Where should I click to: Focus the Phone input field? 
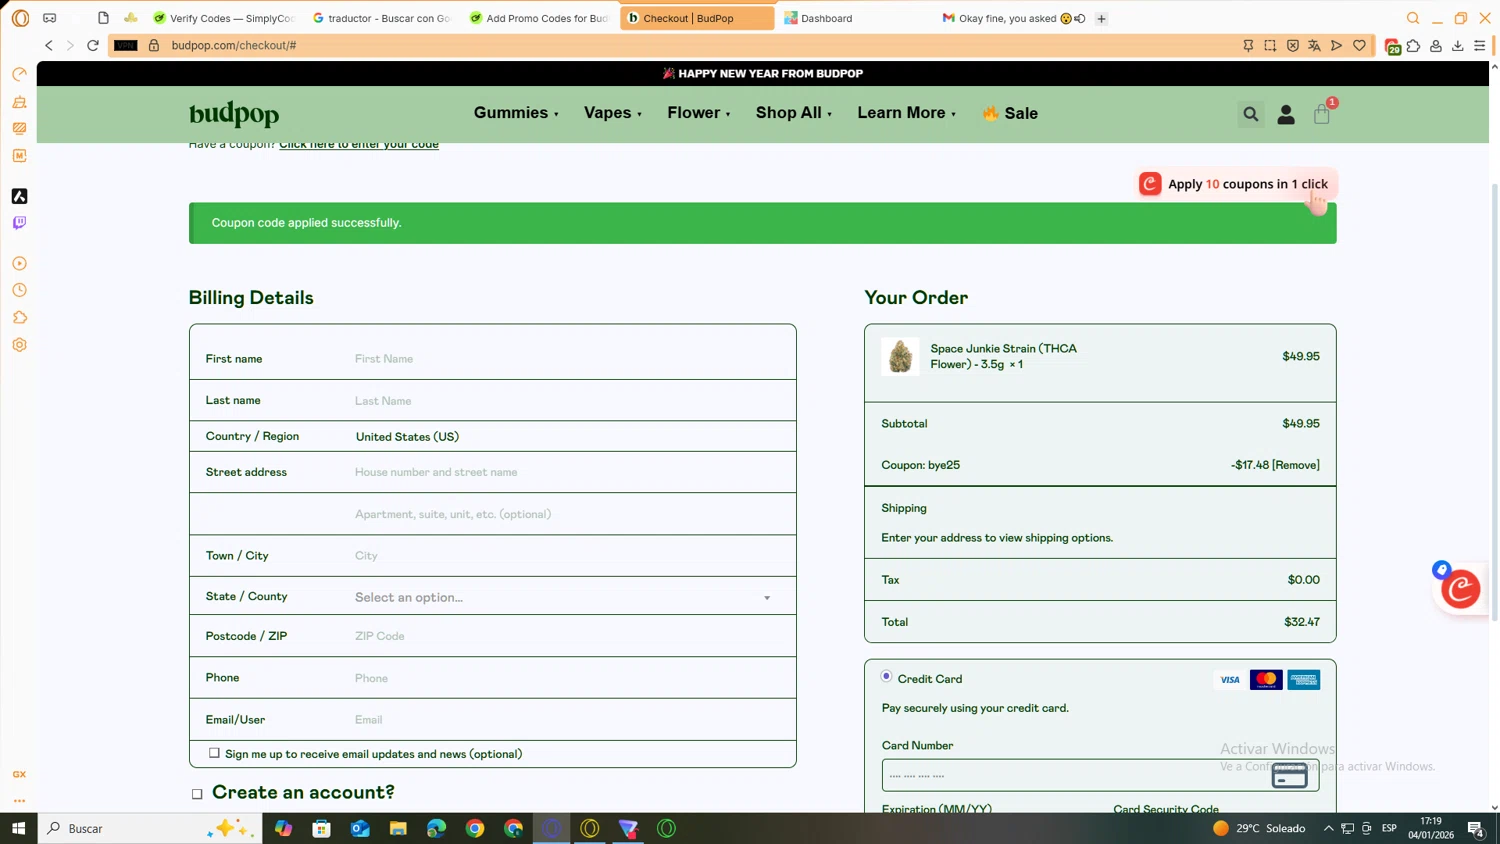[x=570, y=678]
